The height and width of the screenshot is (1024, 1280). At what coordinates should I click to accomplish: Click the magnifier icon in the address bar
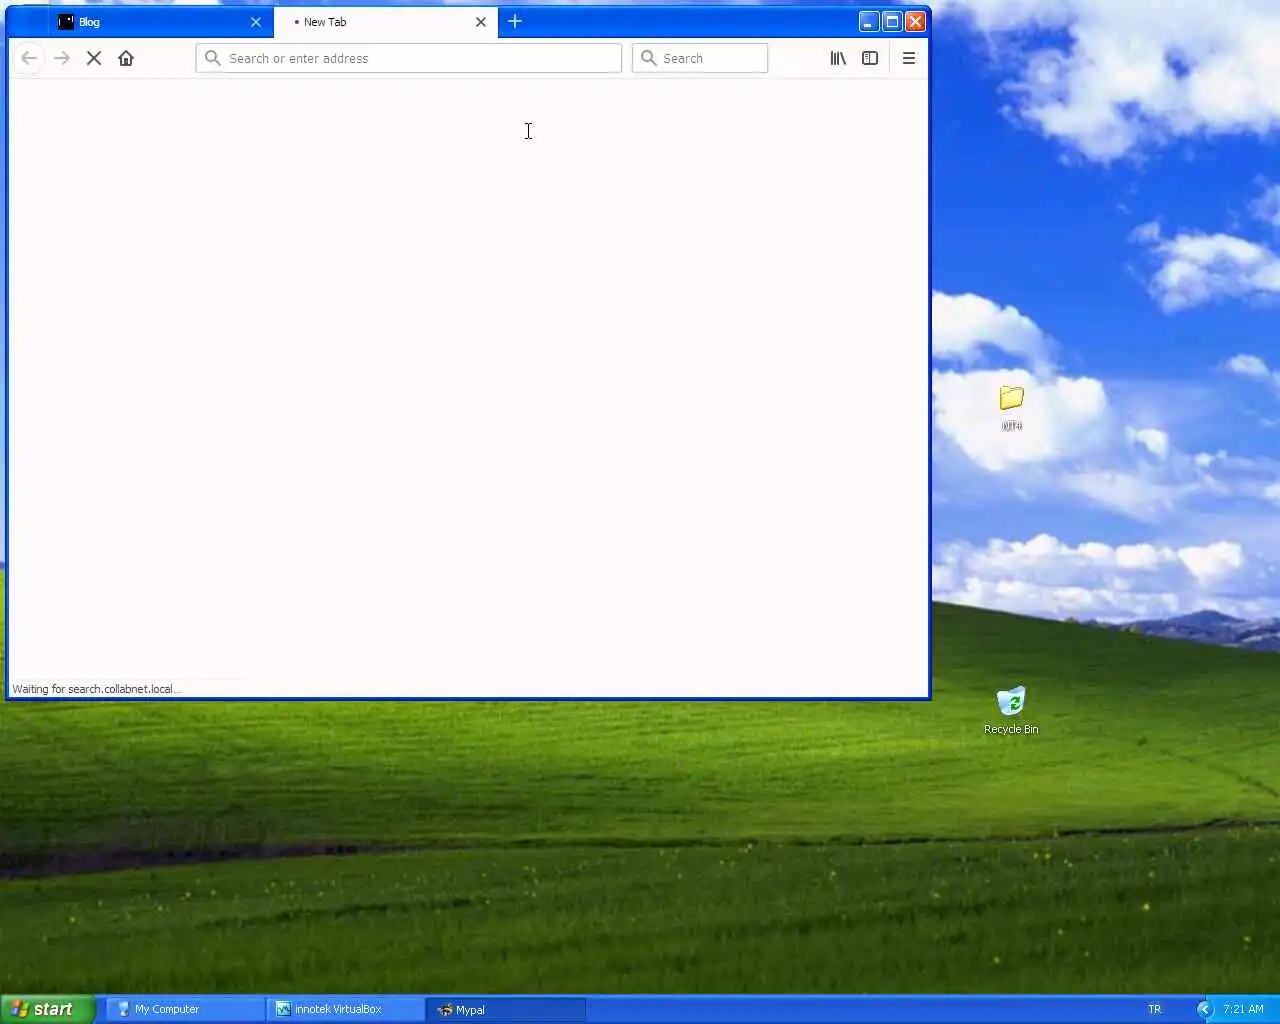(x=213, y=58)
